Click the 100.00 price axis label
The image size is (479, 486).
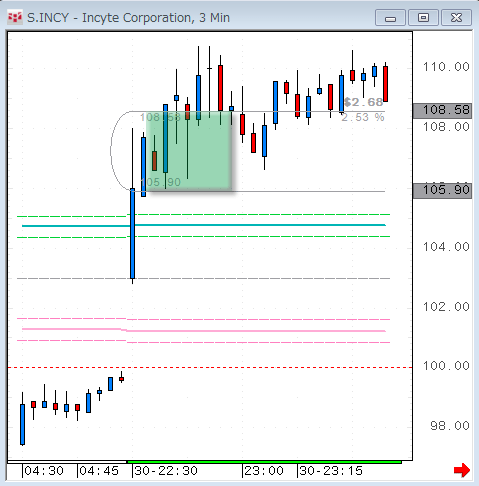tap(446, 366)
